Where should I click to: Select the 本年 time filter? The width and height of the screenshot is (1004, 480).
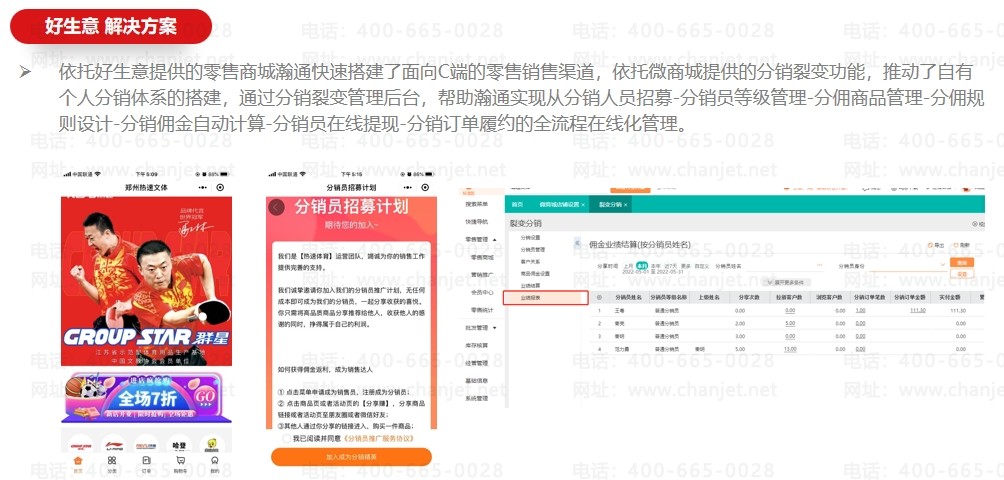point(656,265)
